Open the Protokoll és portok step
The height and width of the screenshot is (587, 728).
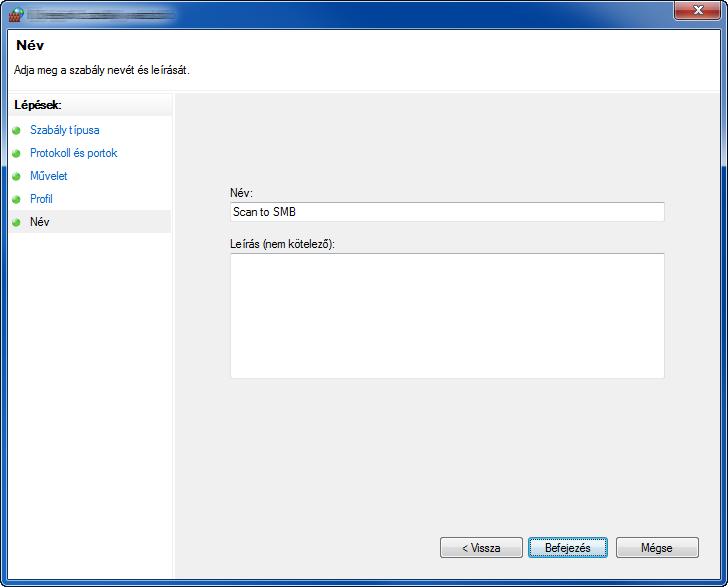point(74,153)
